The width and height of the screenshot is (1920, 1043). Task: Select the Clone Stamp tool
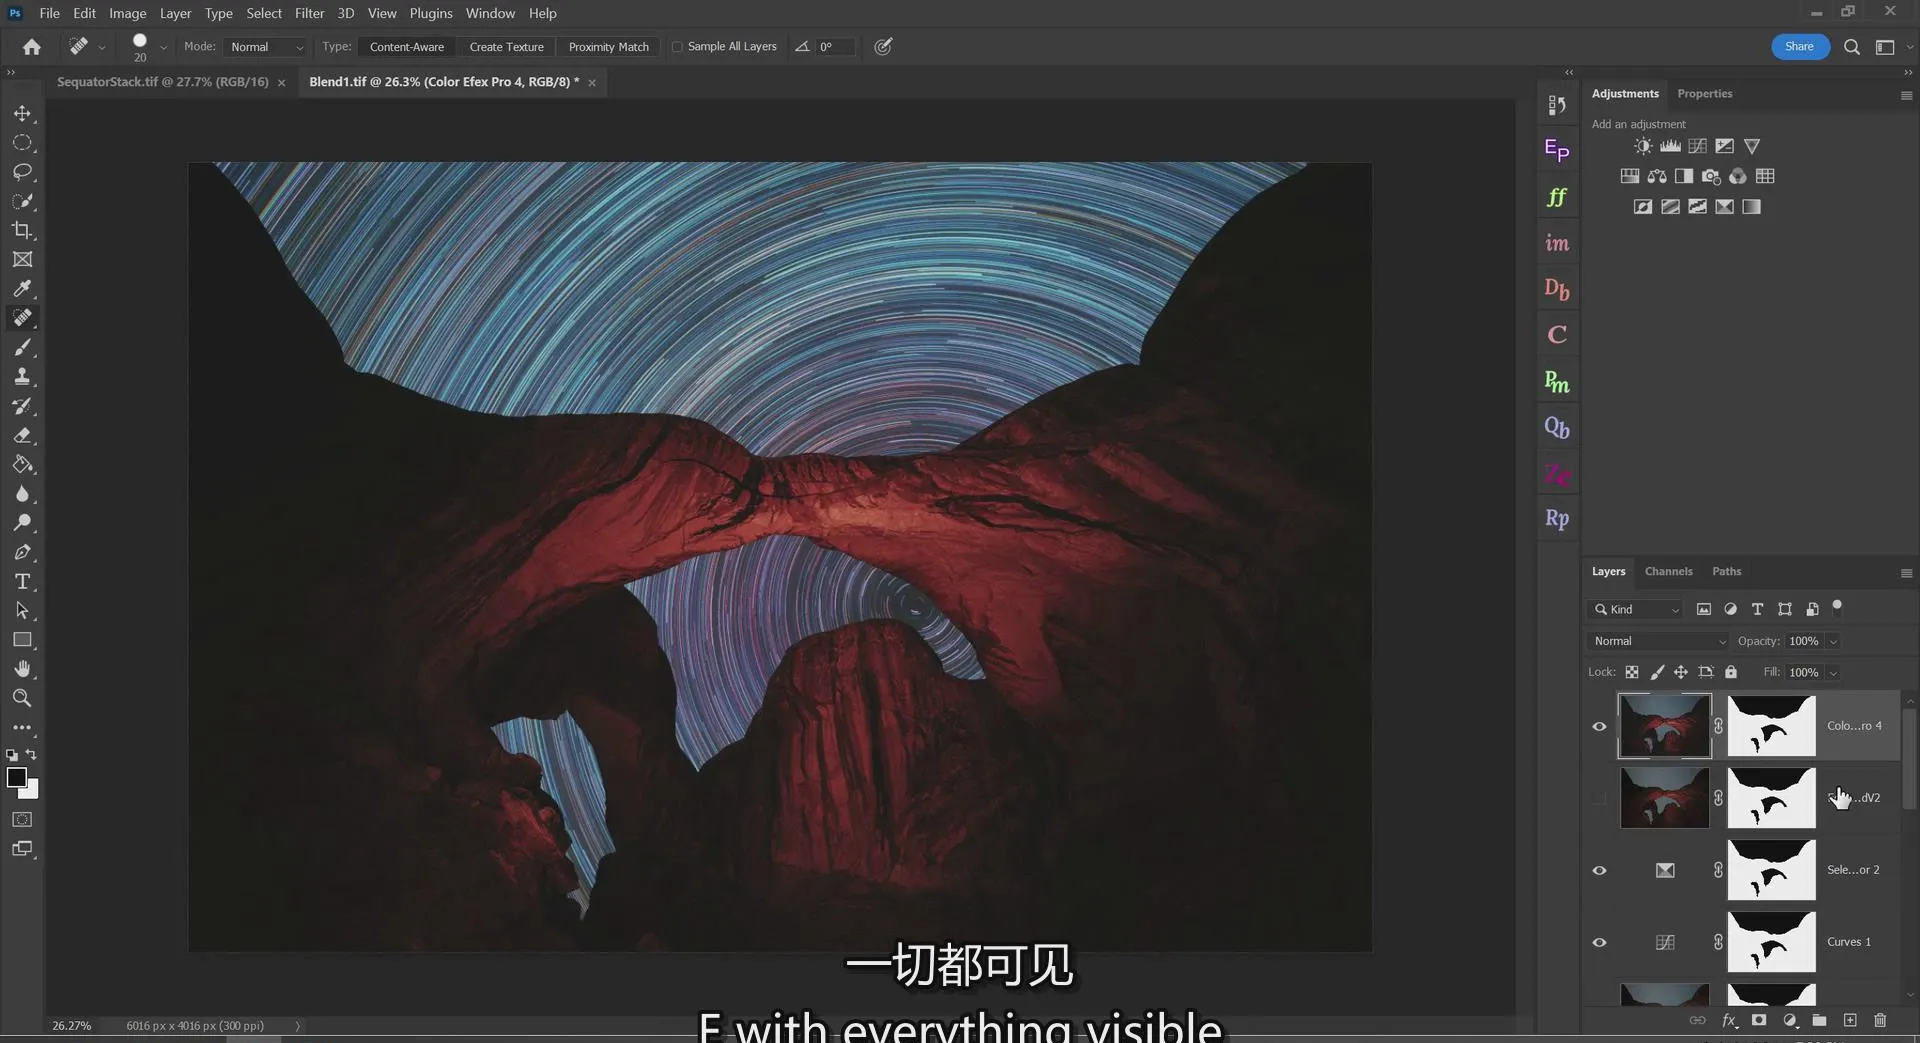point(22,377)
